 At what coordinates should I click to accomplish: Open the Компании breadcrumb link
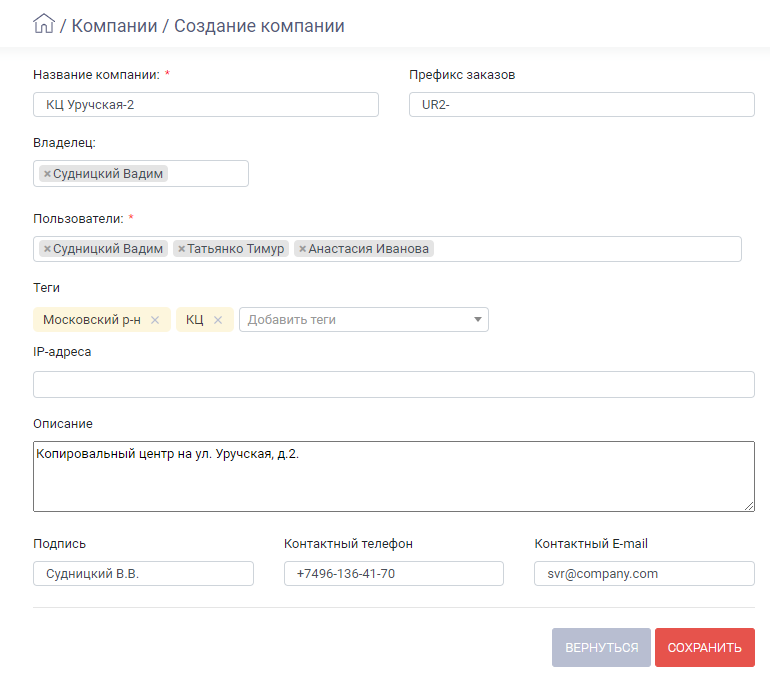point(114,26)
